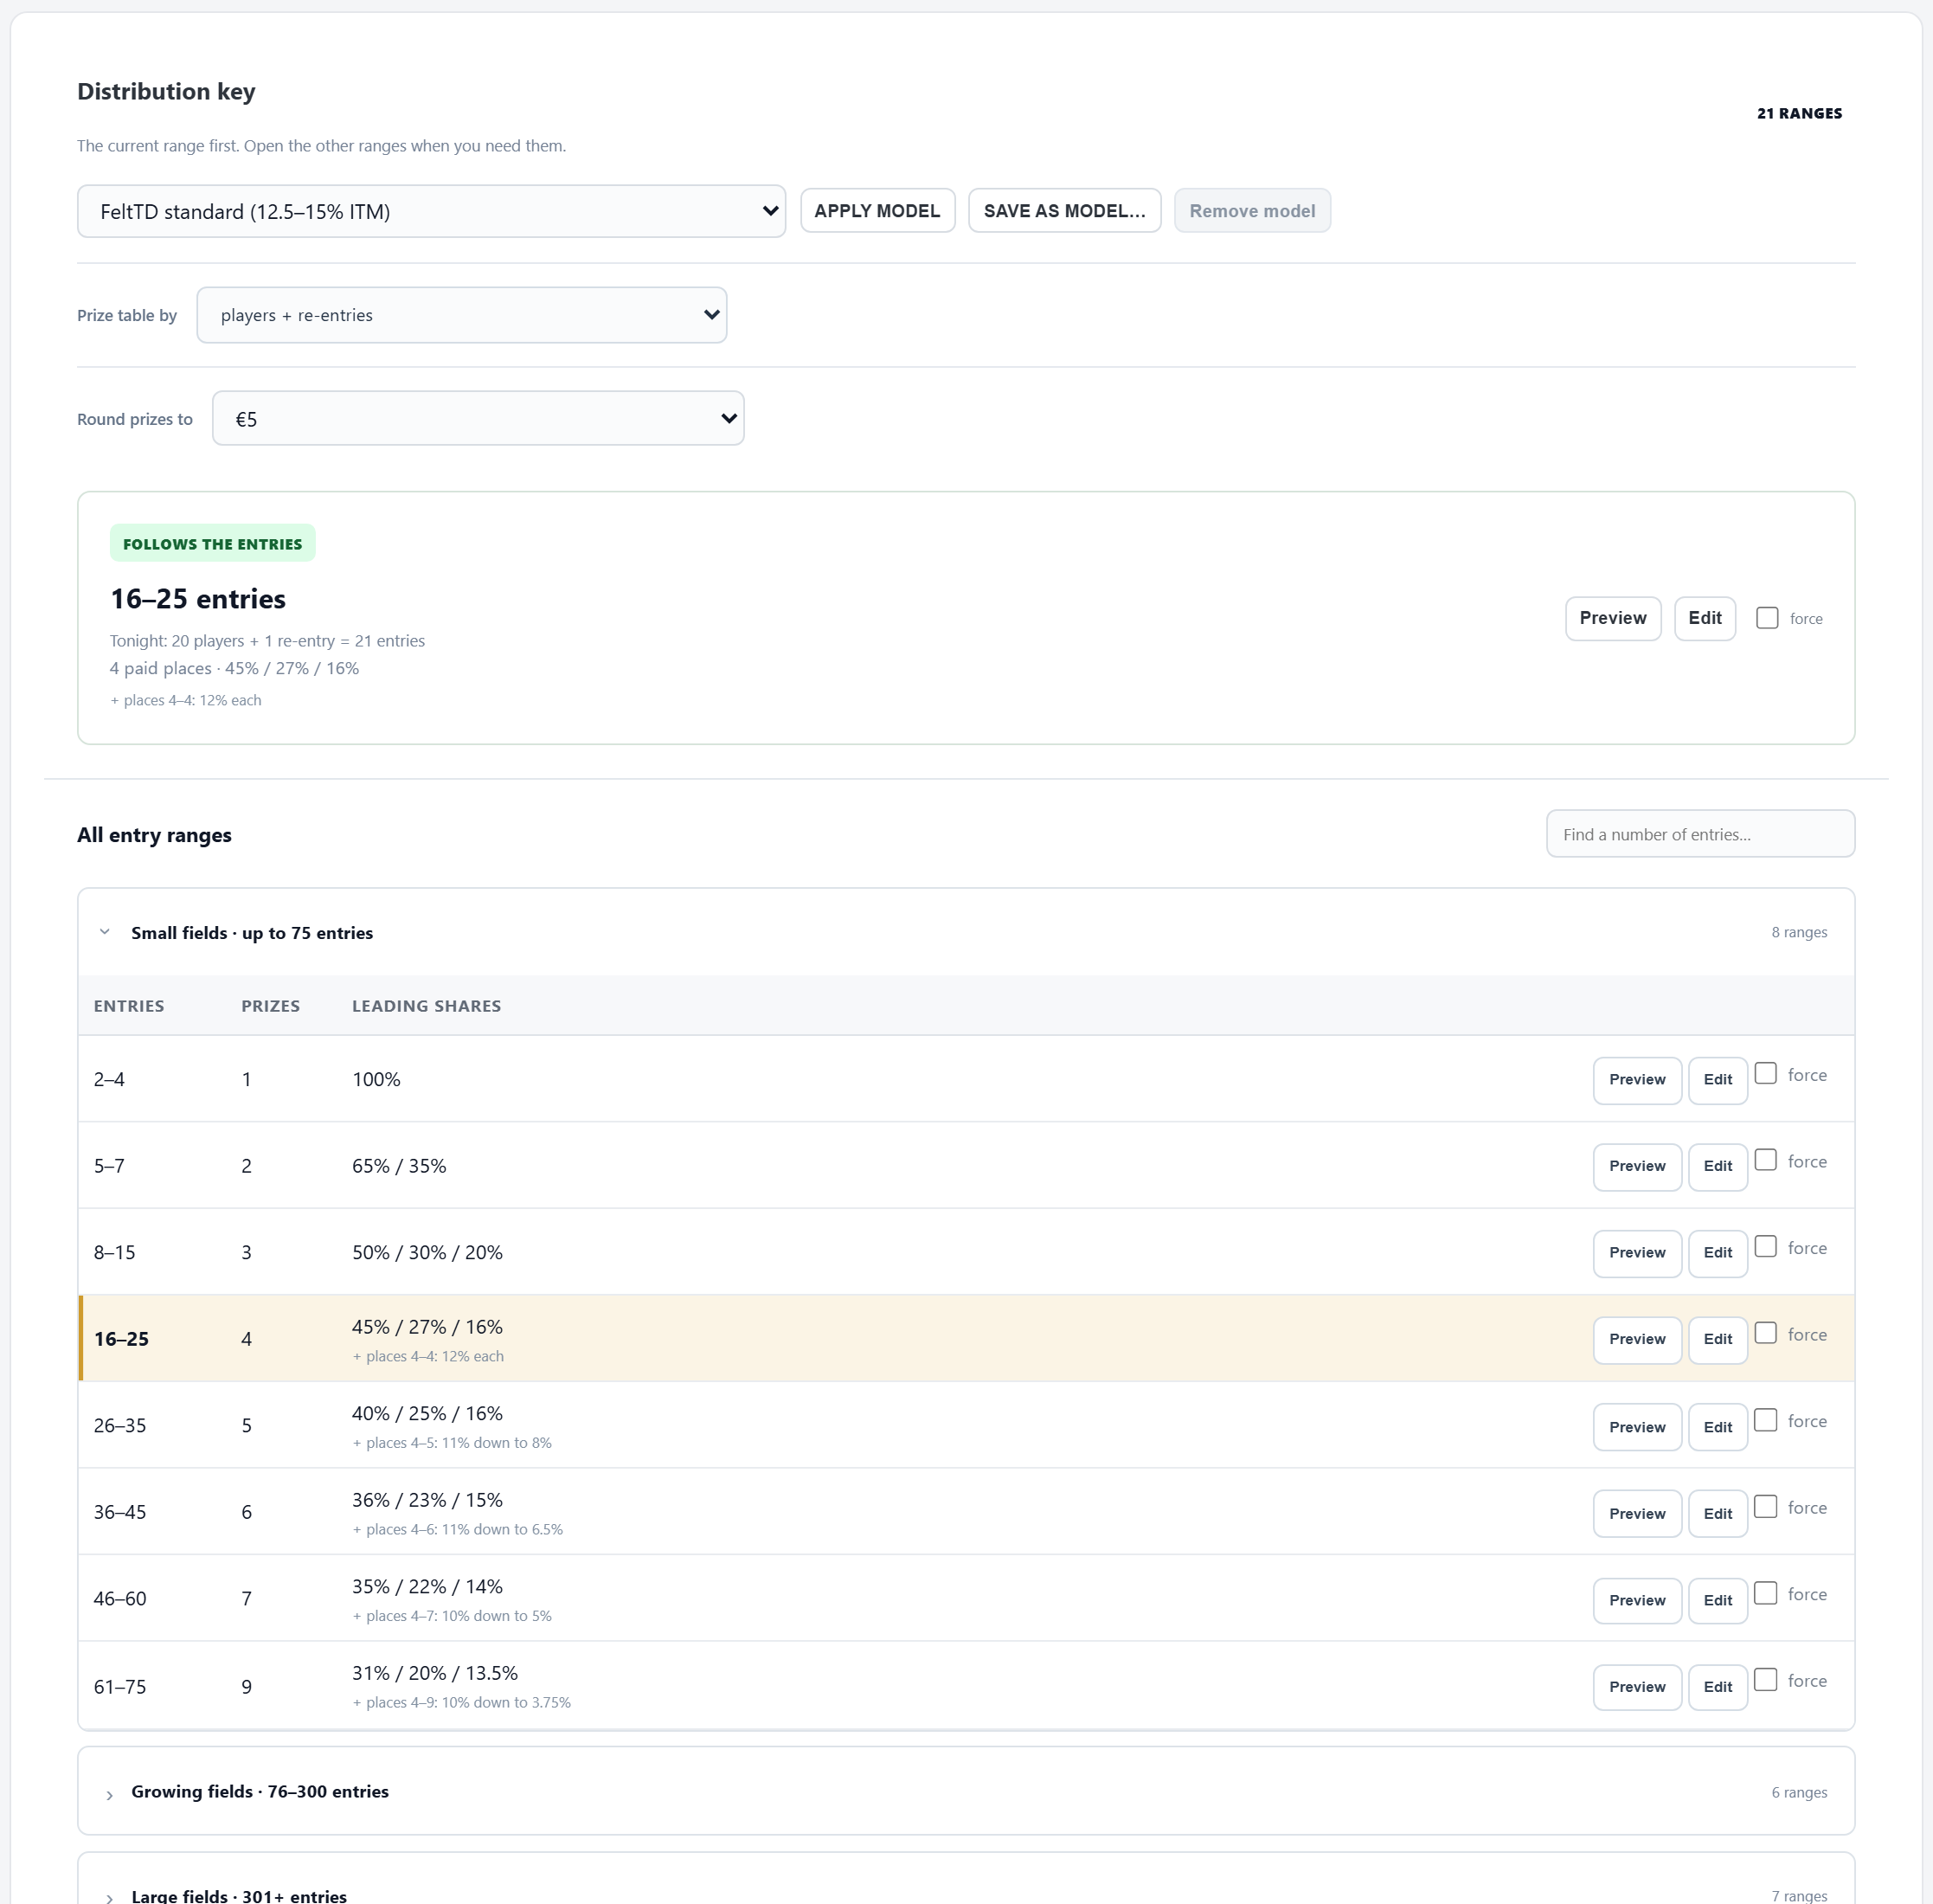Click the 65% / 35% leading shares cell

click(x=399, y=1166)
